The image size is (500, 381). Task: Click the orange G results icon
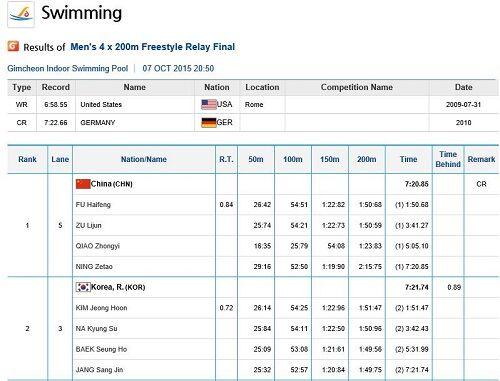pyautogui.click(x=13, y=46)
